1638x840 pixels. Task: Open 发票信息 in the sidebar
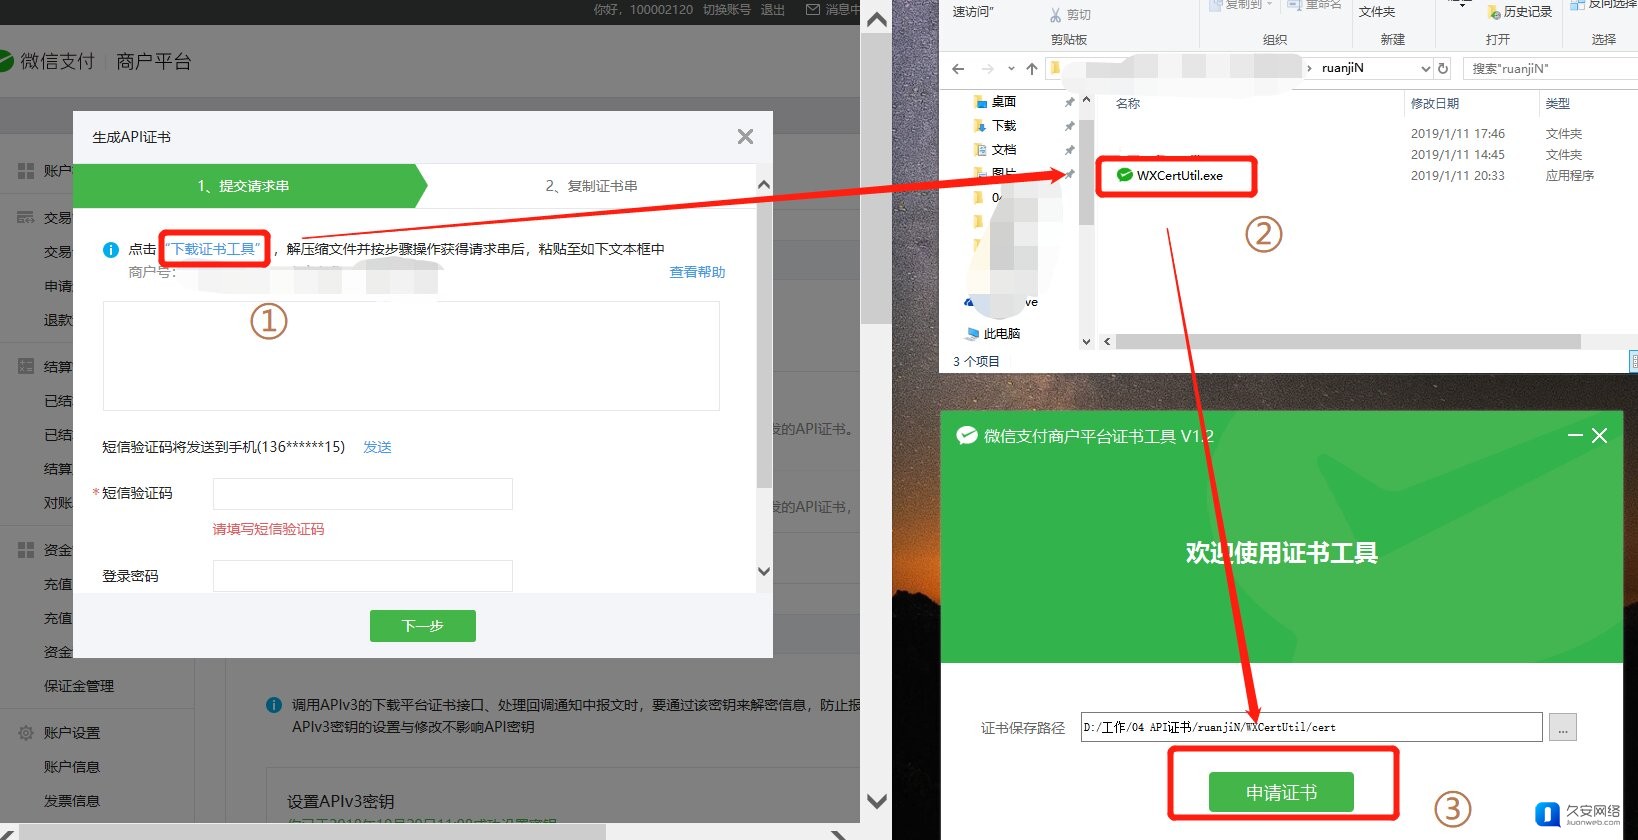click(72, 801)
